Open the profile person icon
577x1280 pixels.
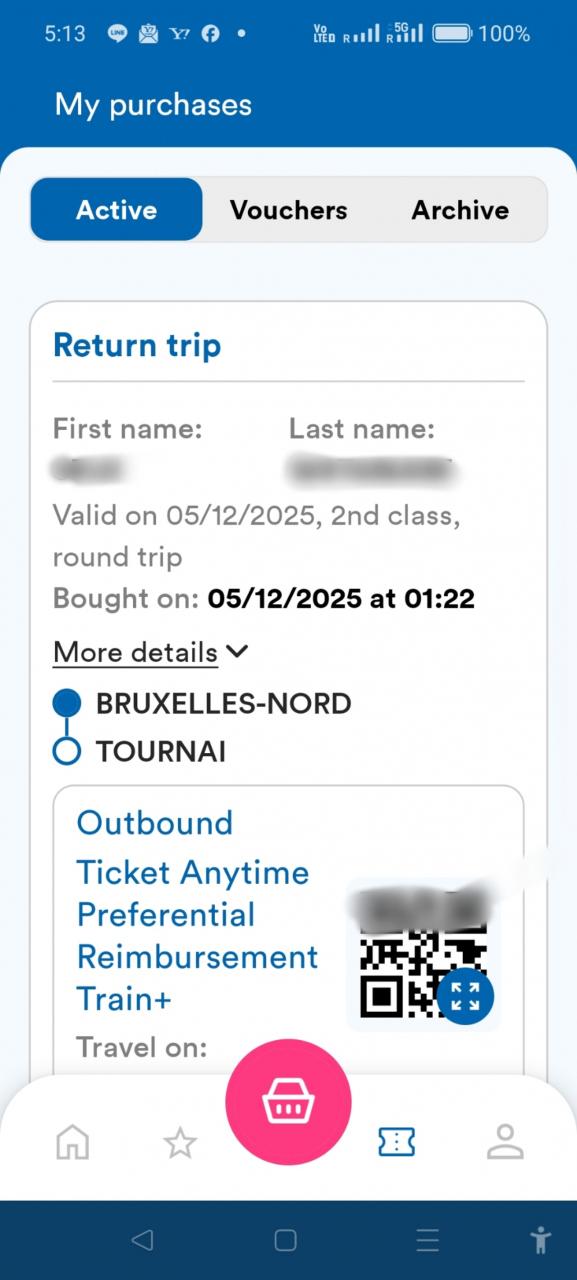pos(505,1141)
